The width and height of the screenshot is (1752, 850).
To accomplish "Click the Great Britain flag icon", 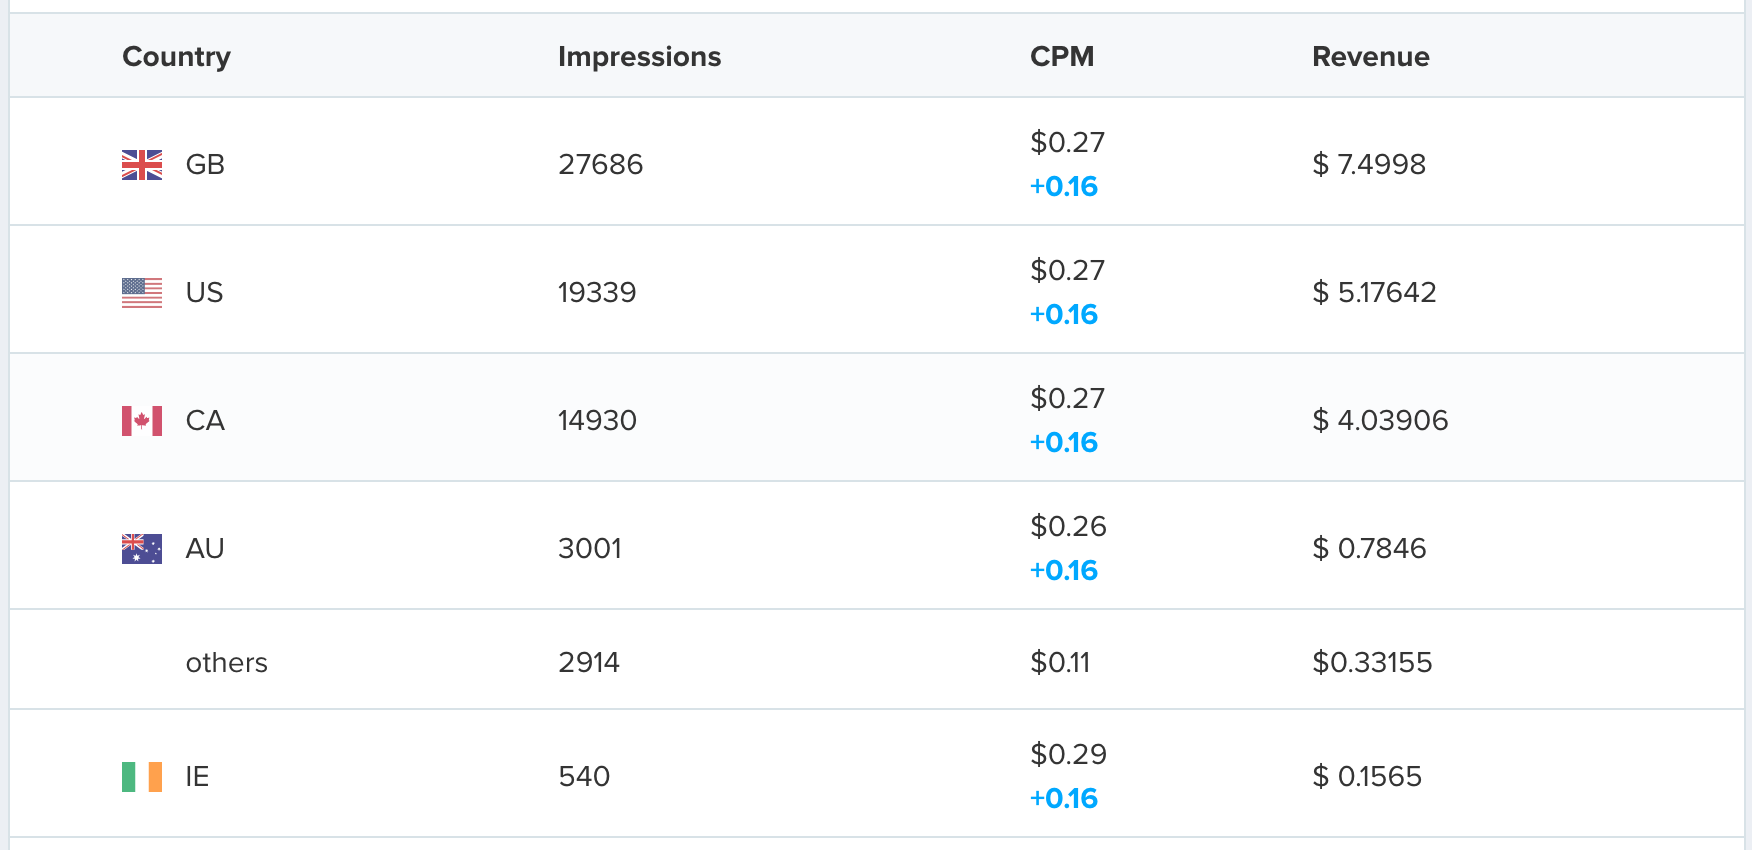I will (141, 164).
